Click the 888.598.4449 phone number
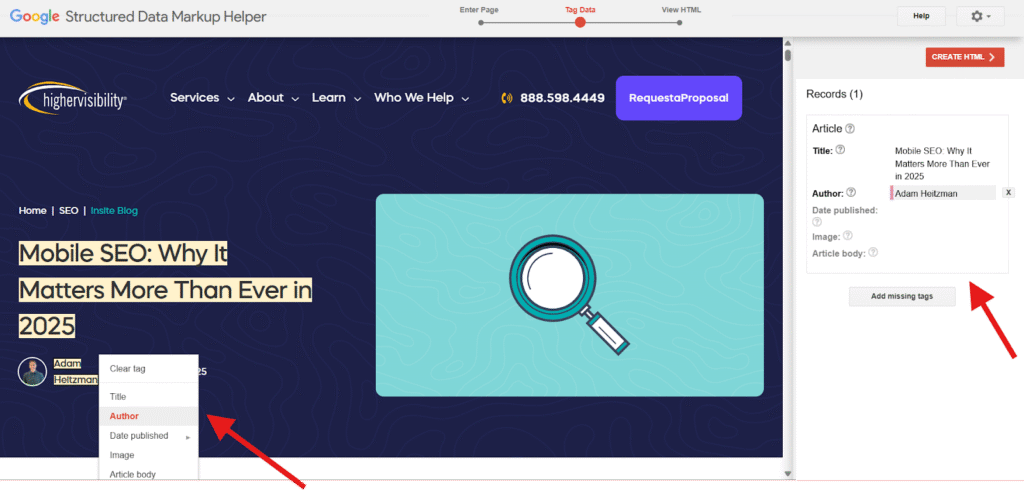The width and height of the screenshot is (1024, 490). (562, 98)
